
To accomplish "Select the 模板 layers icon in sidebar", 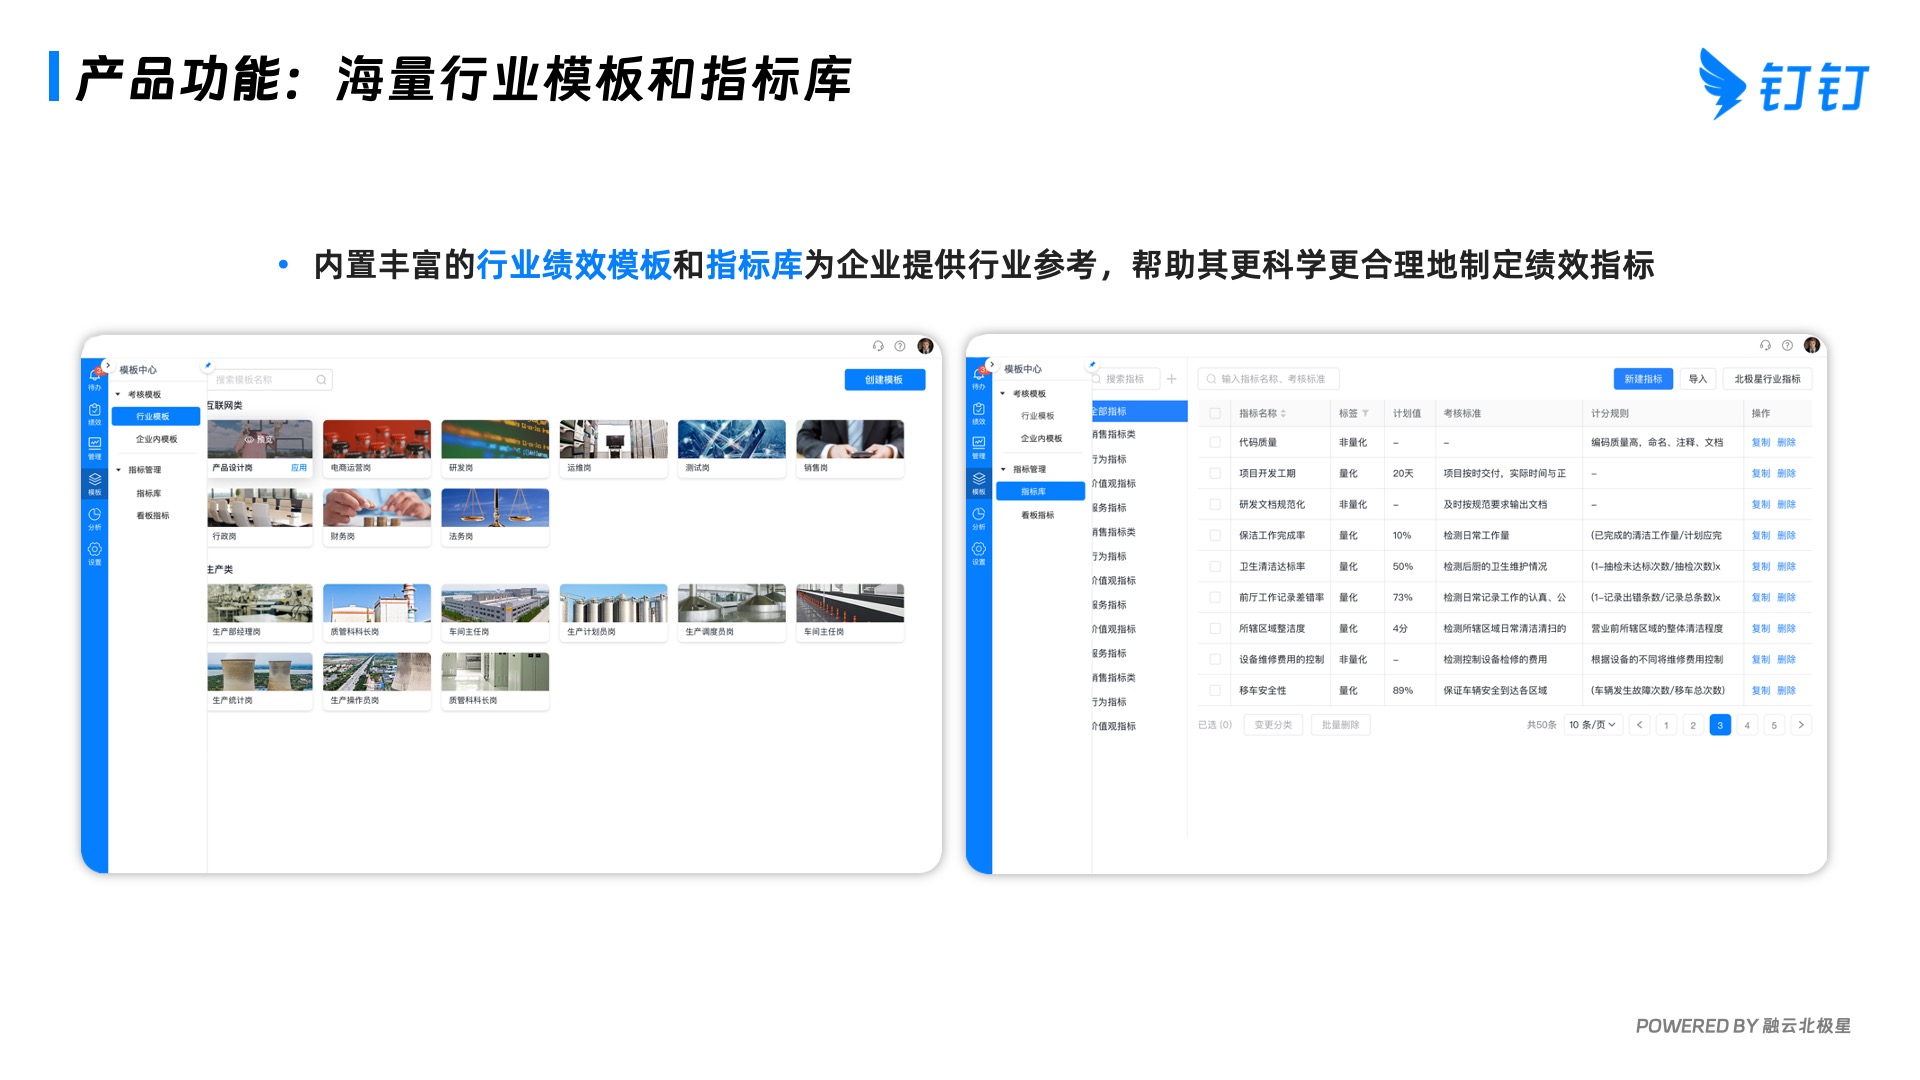I will coord(94,479).
